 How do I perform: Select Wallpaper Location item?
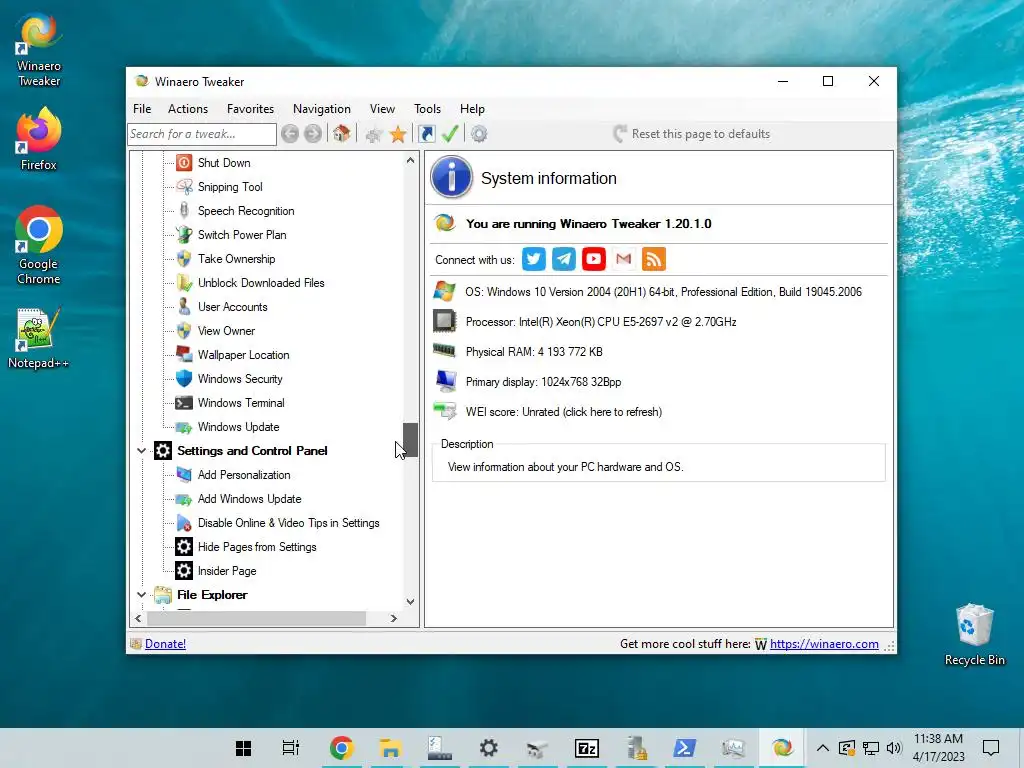[x=243, y=355]
